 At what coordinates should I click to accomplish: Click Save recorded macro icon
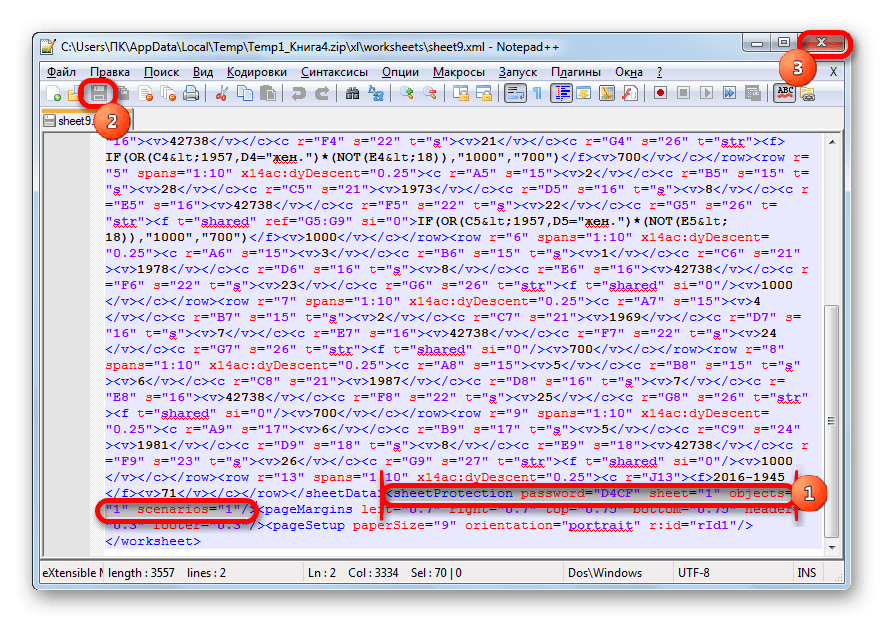753,93
